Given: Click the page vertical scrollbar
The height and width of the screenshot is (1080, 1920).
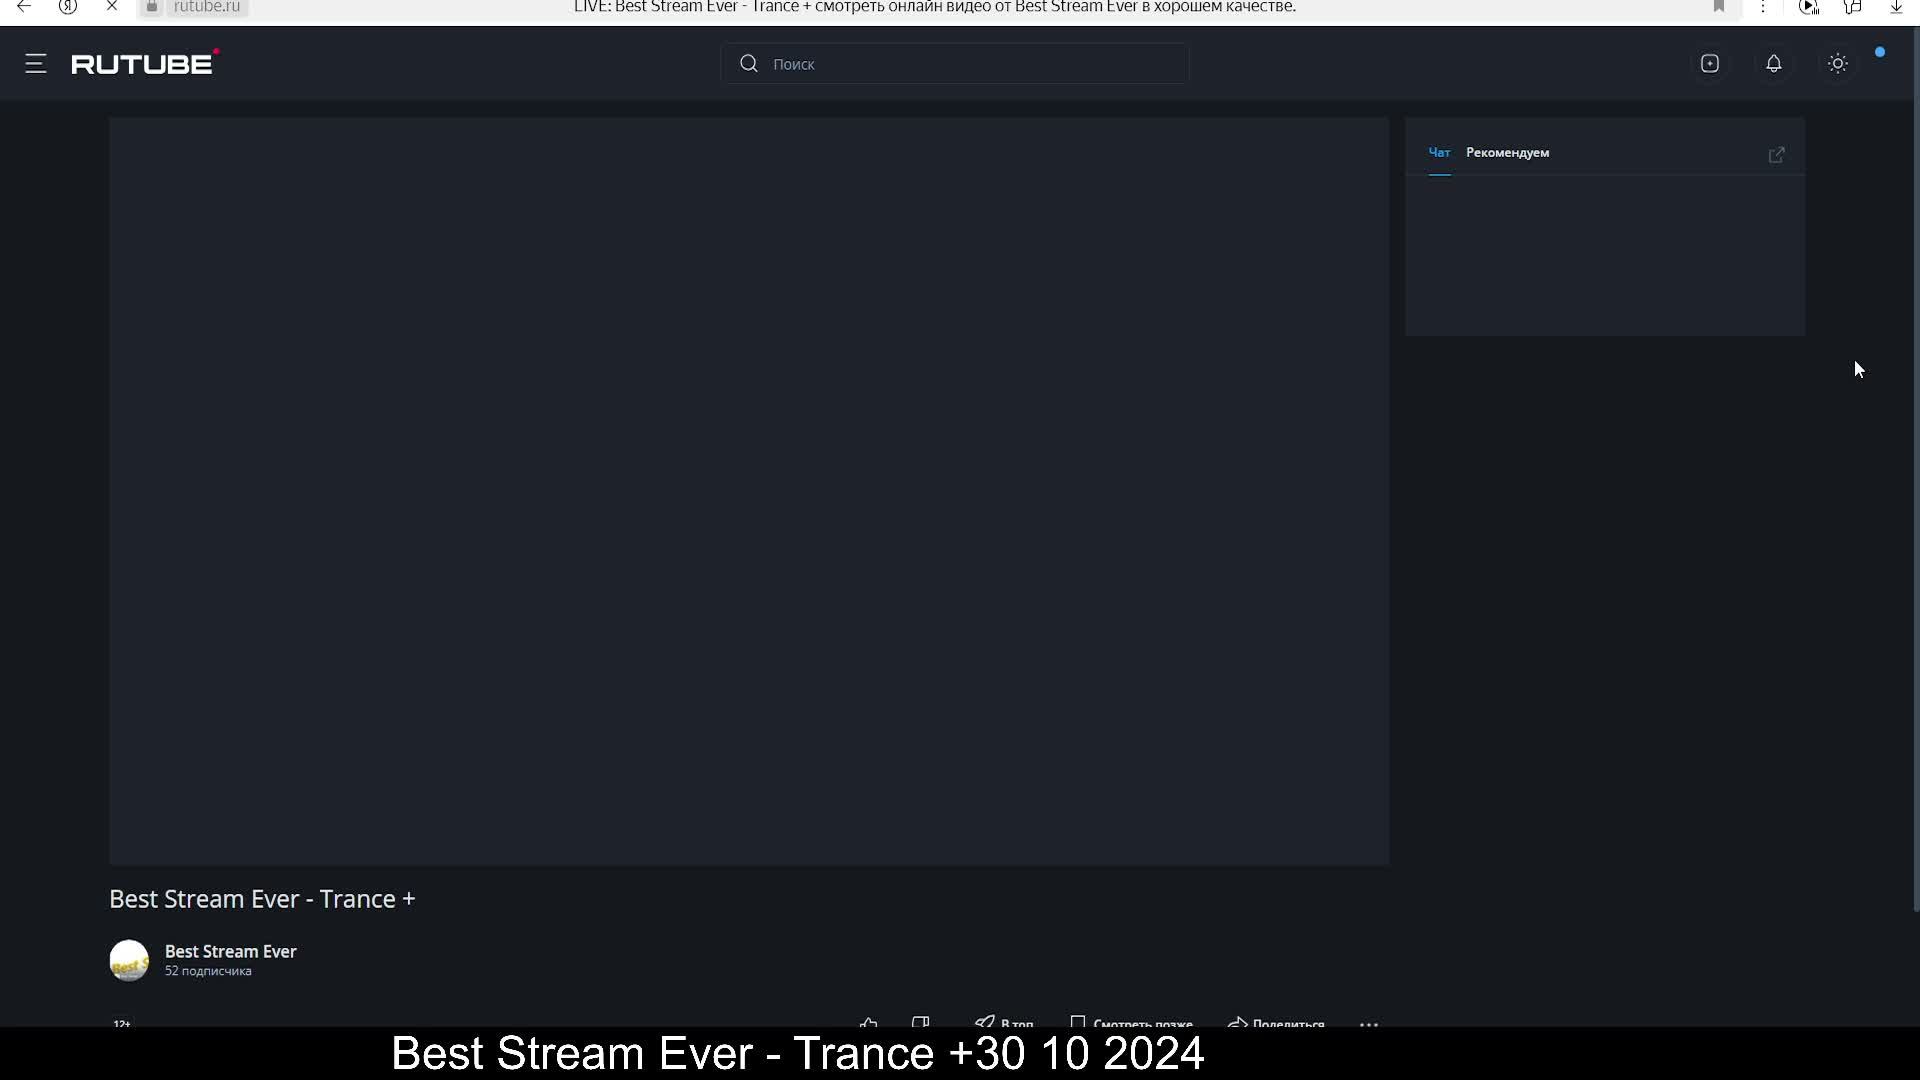Looking at the screenshot, I should pyautogui.click(x=1915, y=470).
